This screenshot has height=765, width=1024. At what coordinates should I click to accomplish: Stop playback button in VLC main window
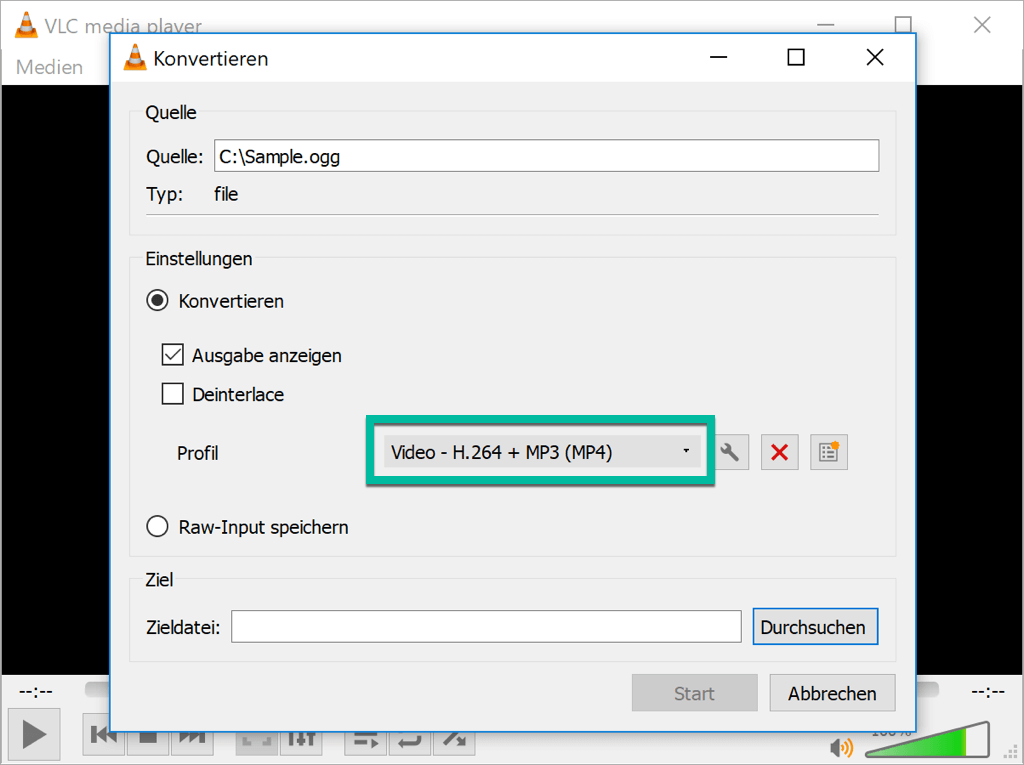point(148,738)
